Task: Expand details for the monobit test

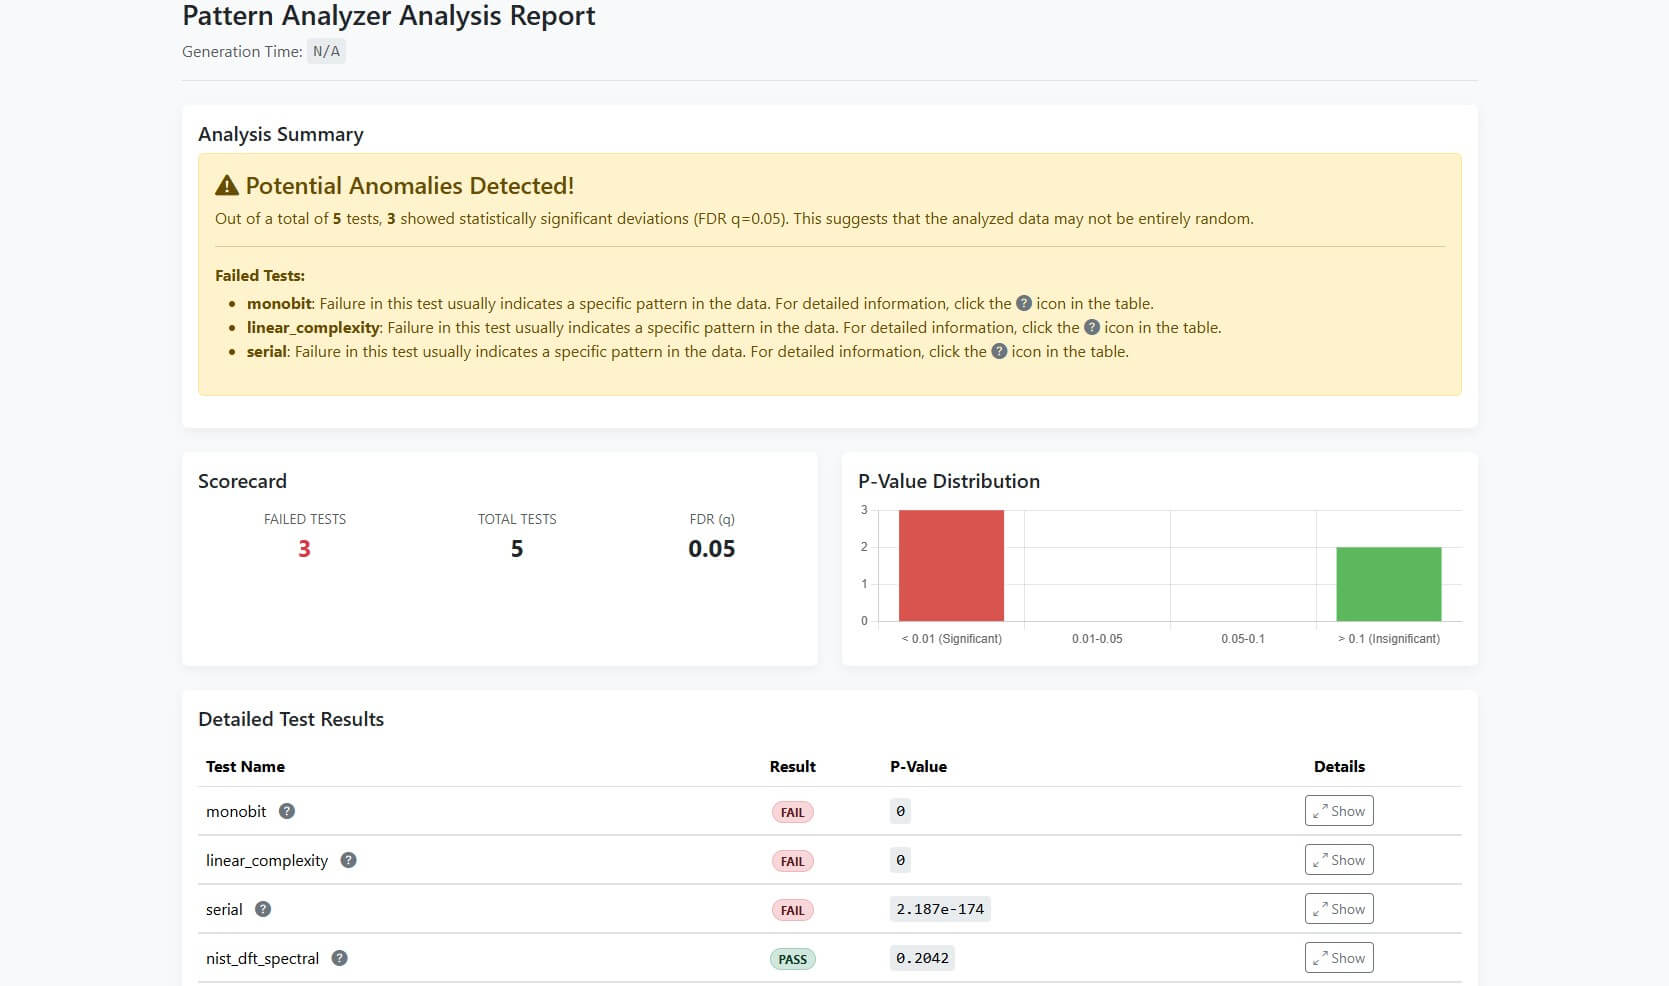Action: pyautogui.click(x=1338, y=811)
